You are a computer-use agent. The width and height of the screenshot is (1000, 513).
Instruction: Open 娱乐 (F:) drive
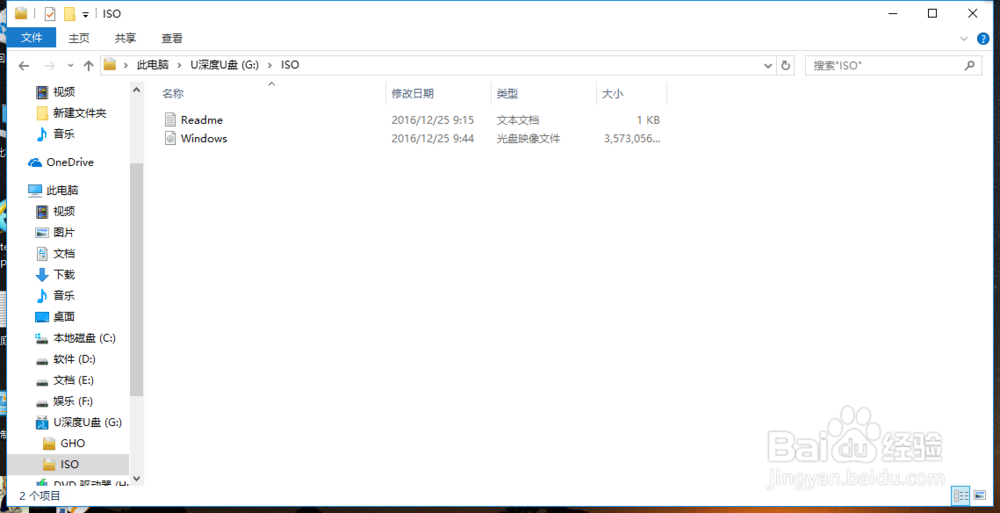point(73,401)
